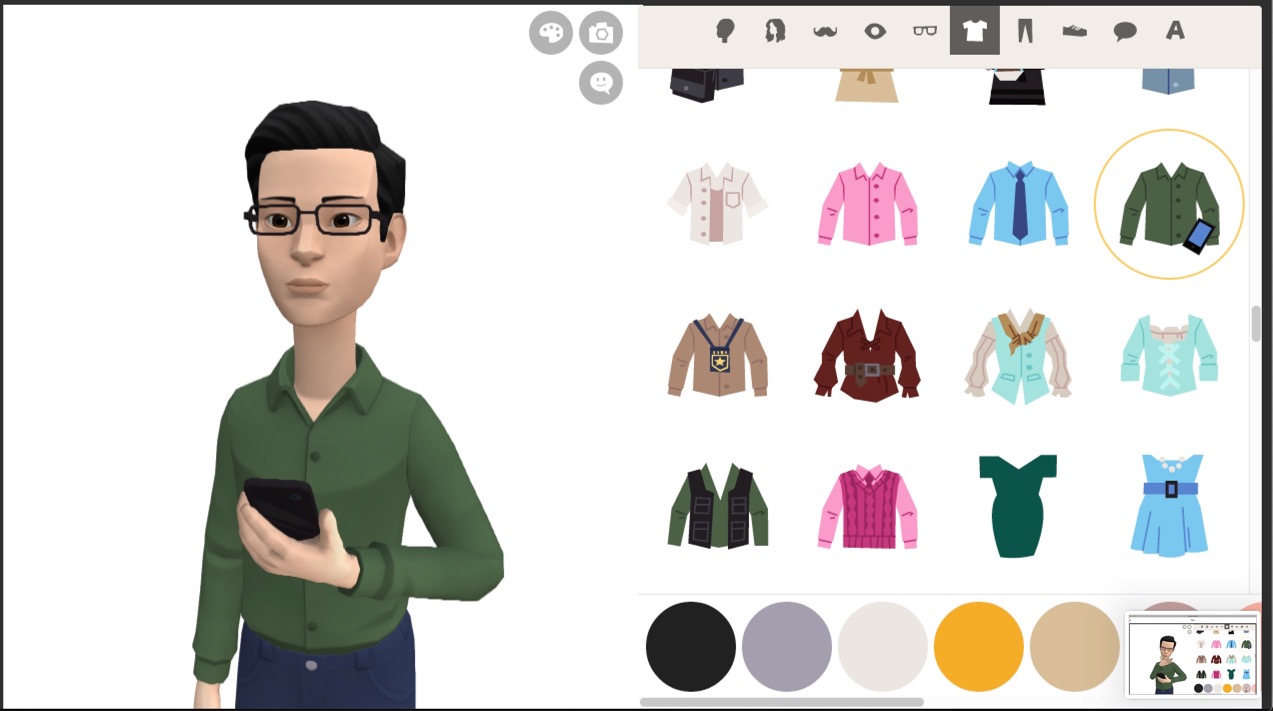Choose the dark green off-shoulder dress
The width and height of the screenshot is (1273, 711).
pyautogui.click(x=1019, y=505)
